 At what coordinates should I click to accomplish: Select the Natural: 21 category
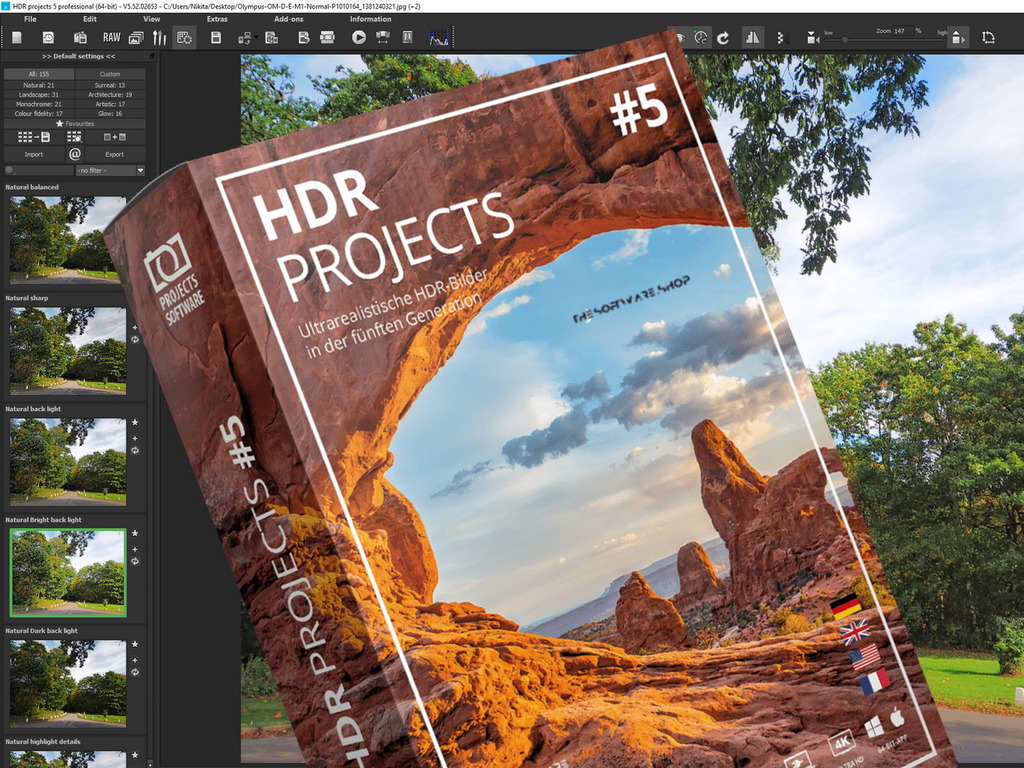[x=39, y=85]
